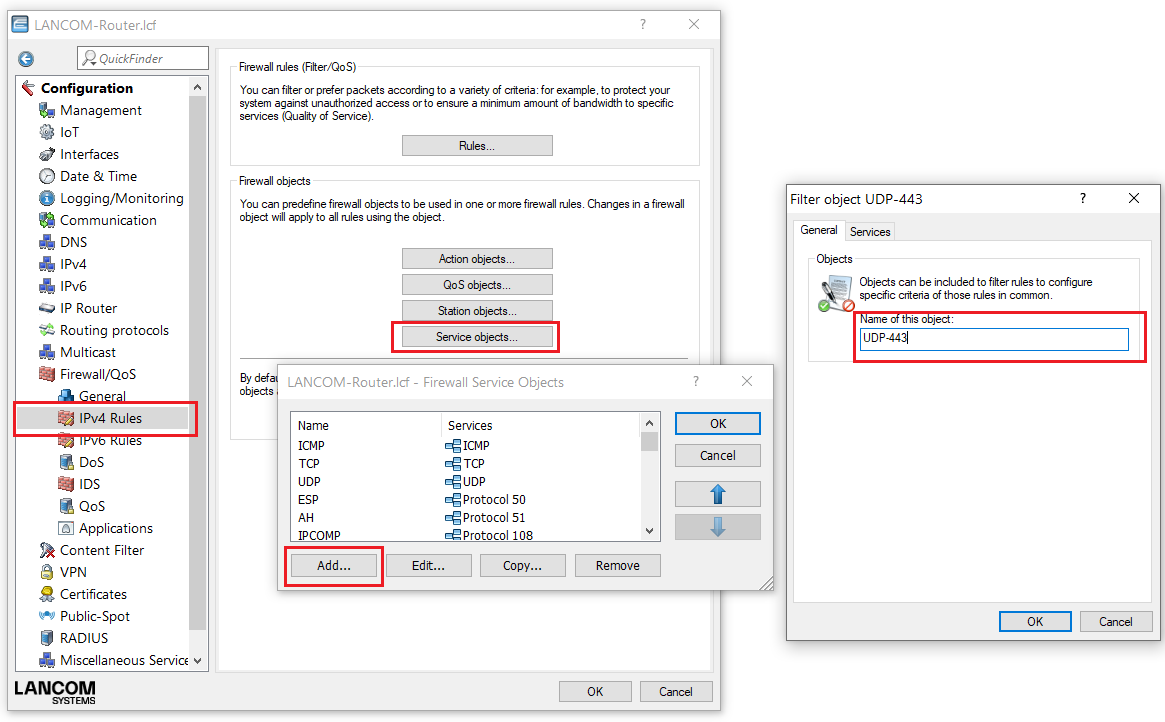Open the firewall Rules... button
This screenshot has height=722, width=1165.
[x=477, y=146]
